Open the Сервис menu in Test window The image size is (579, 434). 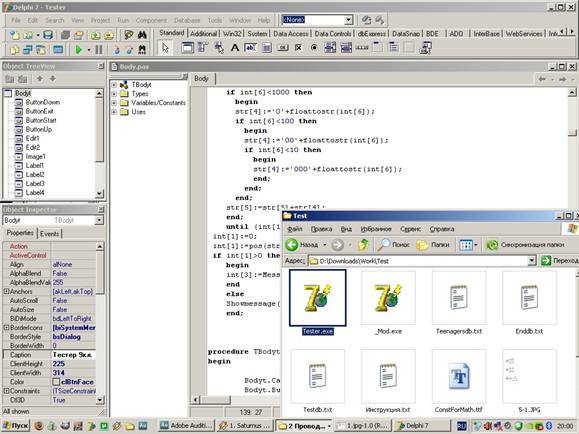pyautogui.click(x=410, y=229)
